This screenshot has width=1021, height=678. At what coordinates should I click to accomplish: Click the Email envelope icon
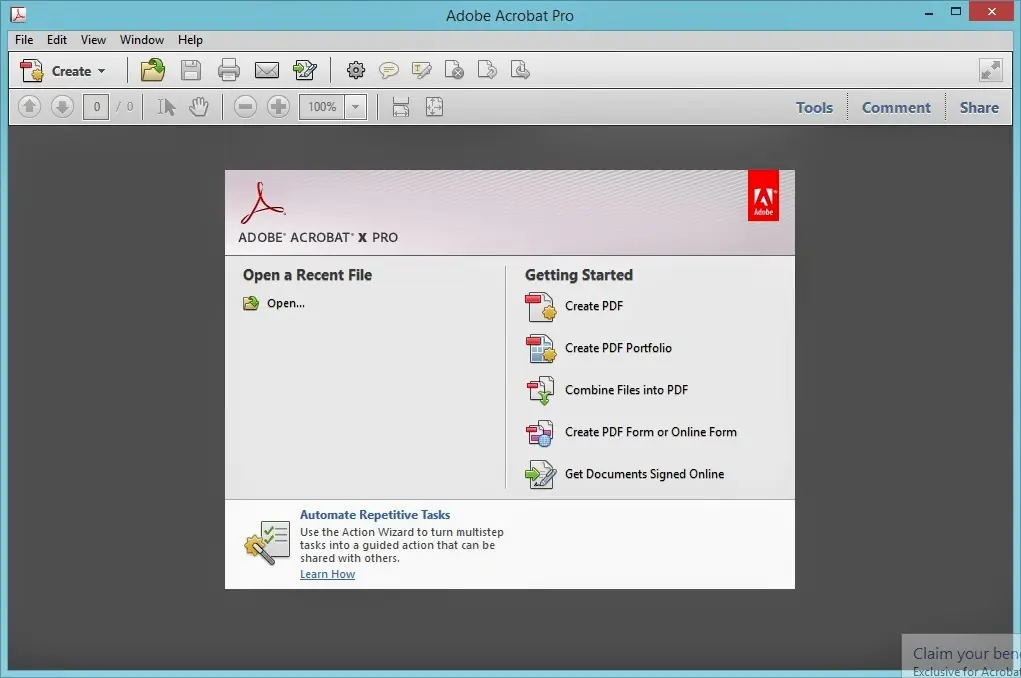click(266, 70)
